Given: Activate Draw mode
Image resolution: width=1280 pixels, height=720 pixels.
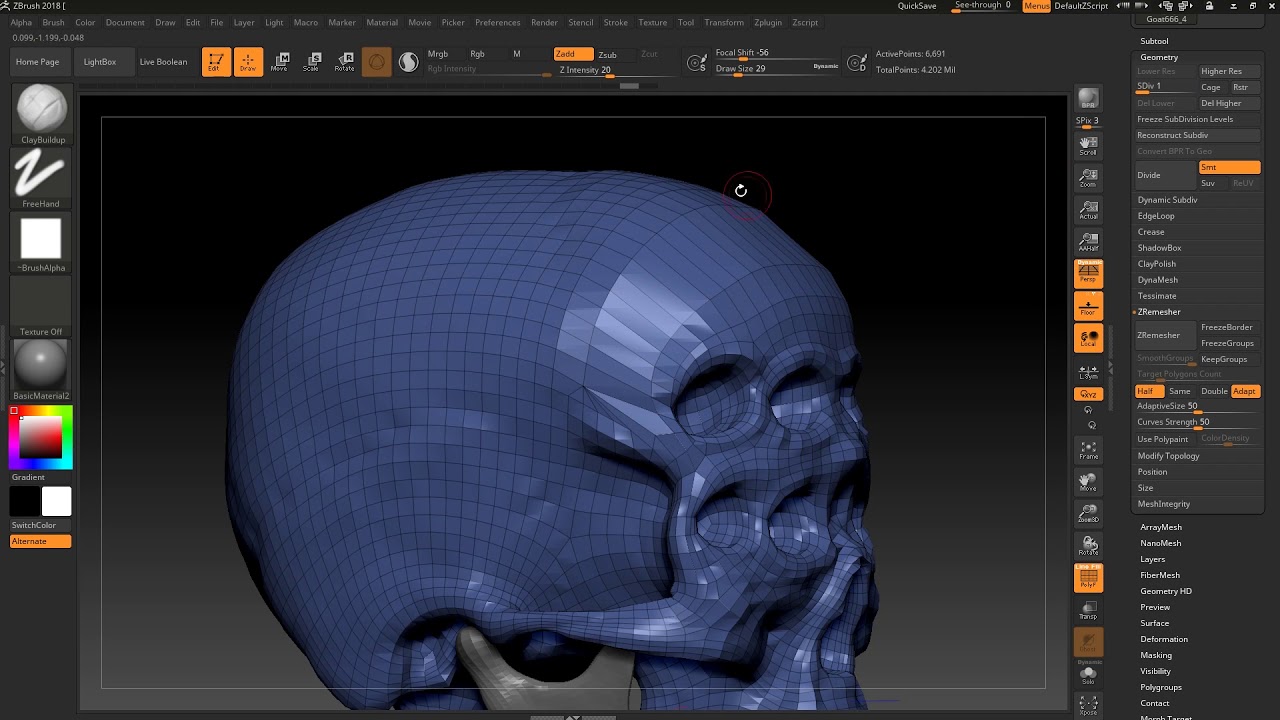Looking at the screenshot, I should pyautogui.click(x=248, y=62).
